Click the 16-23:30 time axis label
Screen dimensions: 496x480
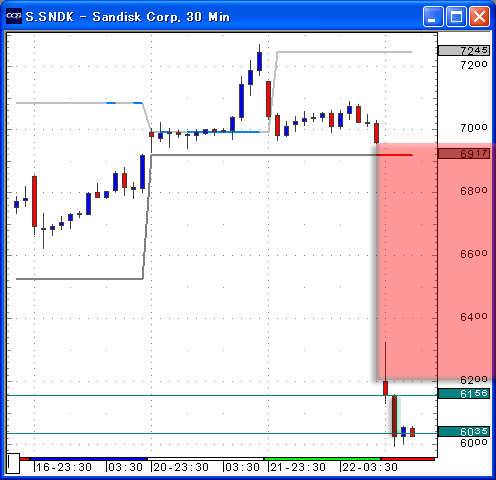64,467
